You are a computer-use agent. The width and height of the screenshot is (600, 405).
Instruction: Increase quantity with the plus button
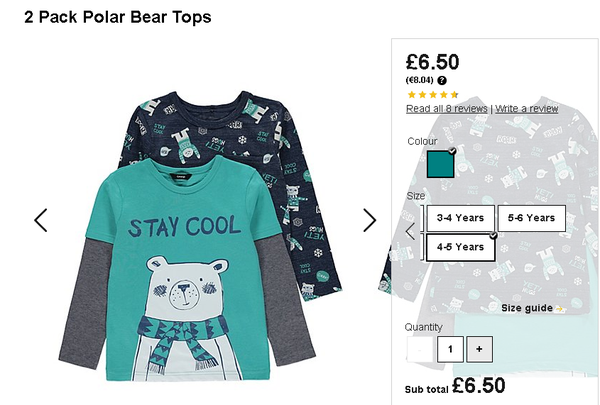(x=479, y=349)
